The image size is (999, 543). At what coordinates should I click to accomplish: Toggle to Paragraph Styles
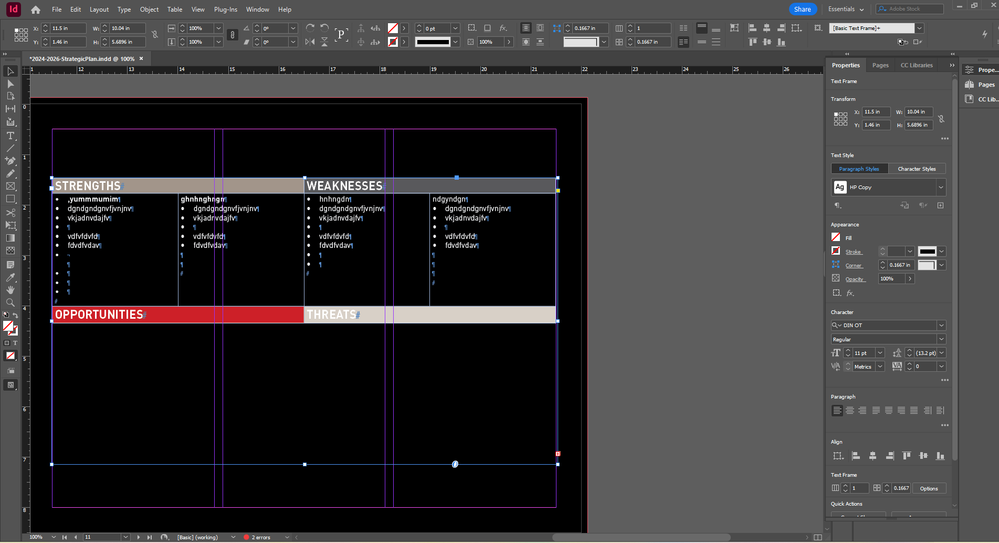point(859,169)
